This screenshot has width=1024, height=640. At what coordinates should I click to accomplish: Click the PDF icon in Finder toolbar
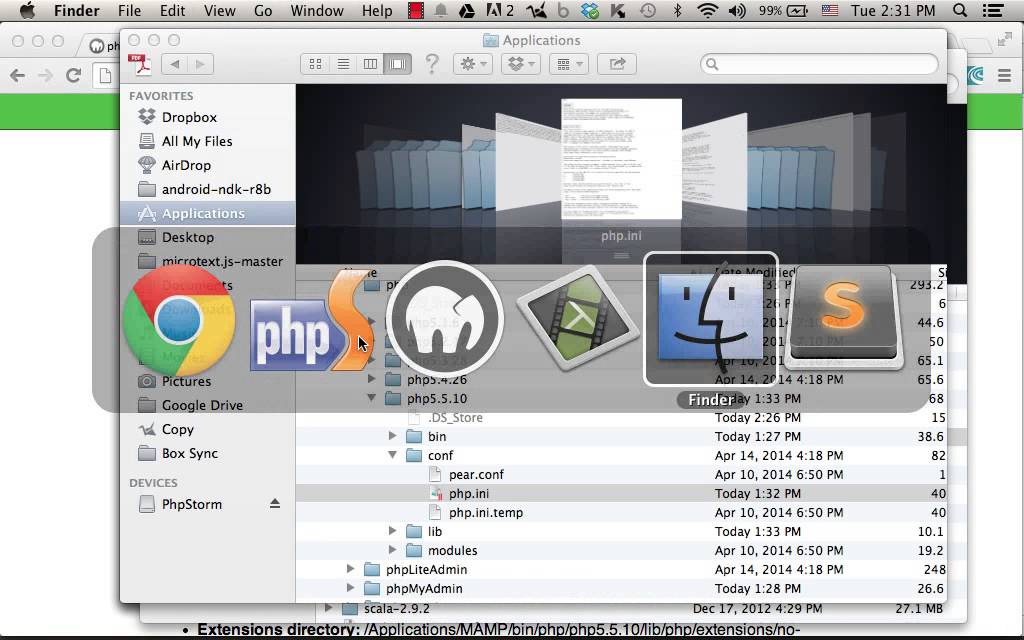140,64
